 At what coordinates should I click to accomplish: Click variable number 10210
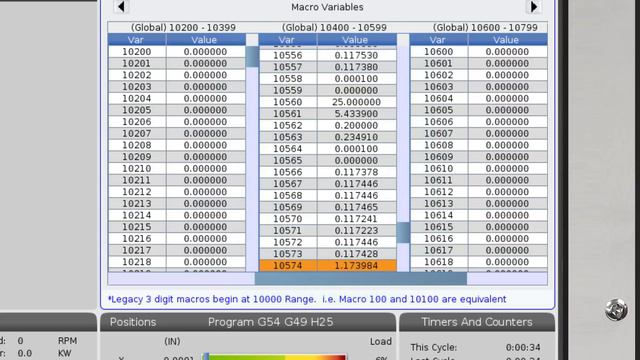(x=137, y=169)
